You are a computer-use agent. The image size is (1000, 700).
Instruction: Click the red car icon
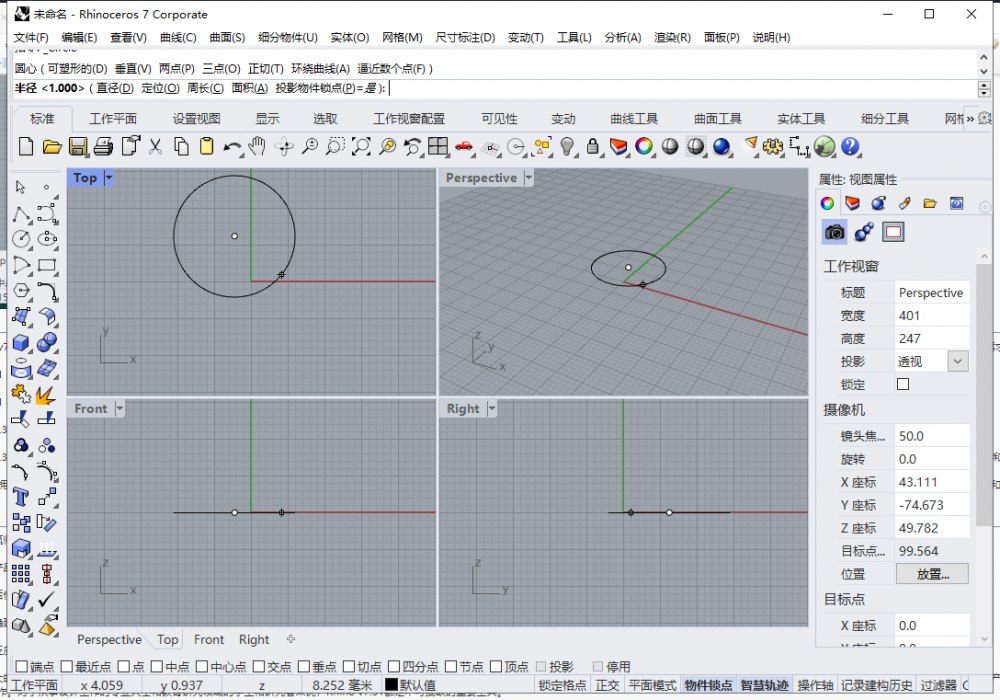[x=464, y=147]
